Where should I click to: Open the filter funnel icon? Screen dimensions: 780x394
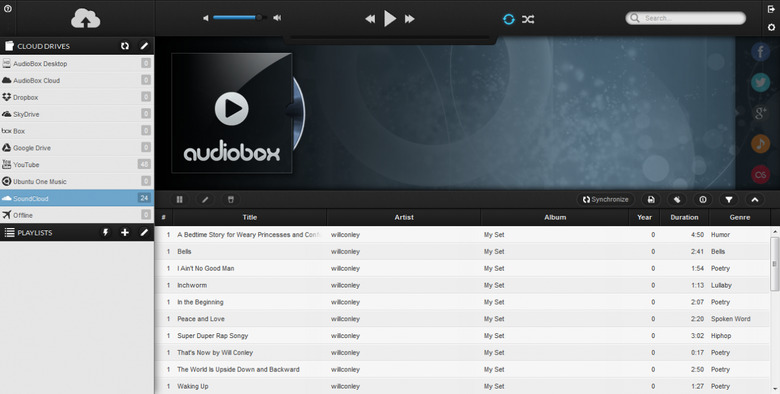tap(728, 199)
